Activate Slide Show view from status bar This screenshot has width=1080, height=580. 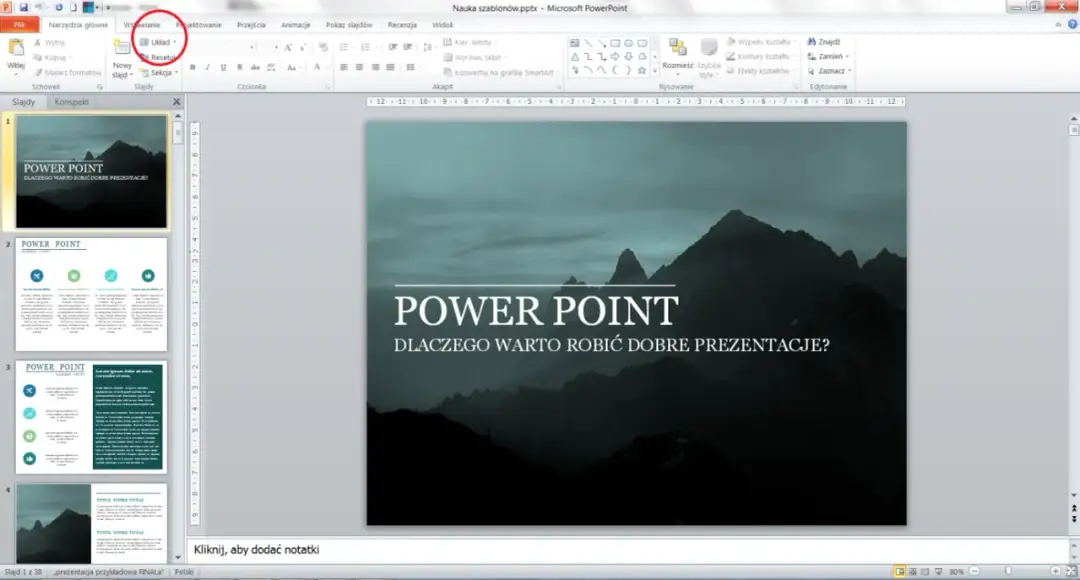click(x=938, y=570)
